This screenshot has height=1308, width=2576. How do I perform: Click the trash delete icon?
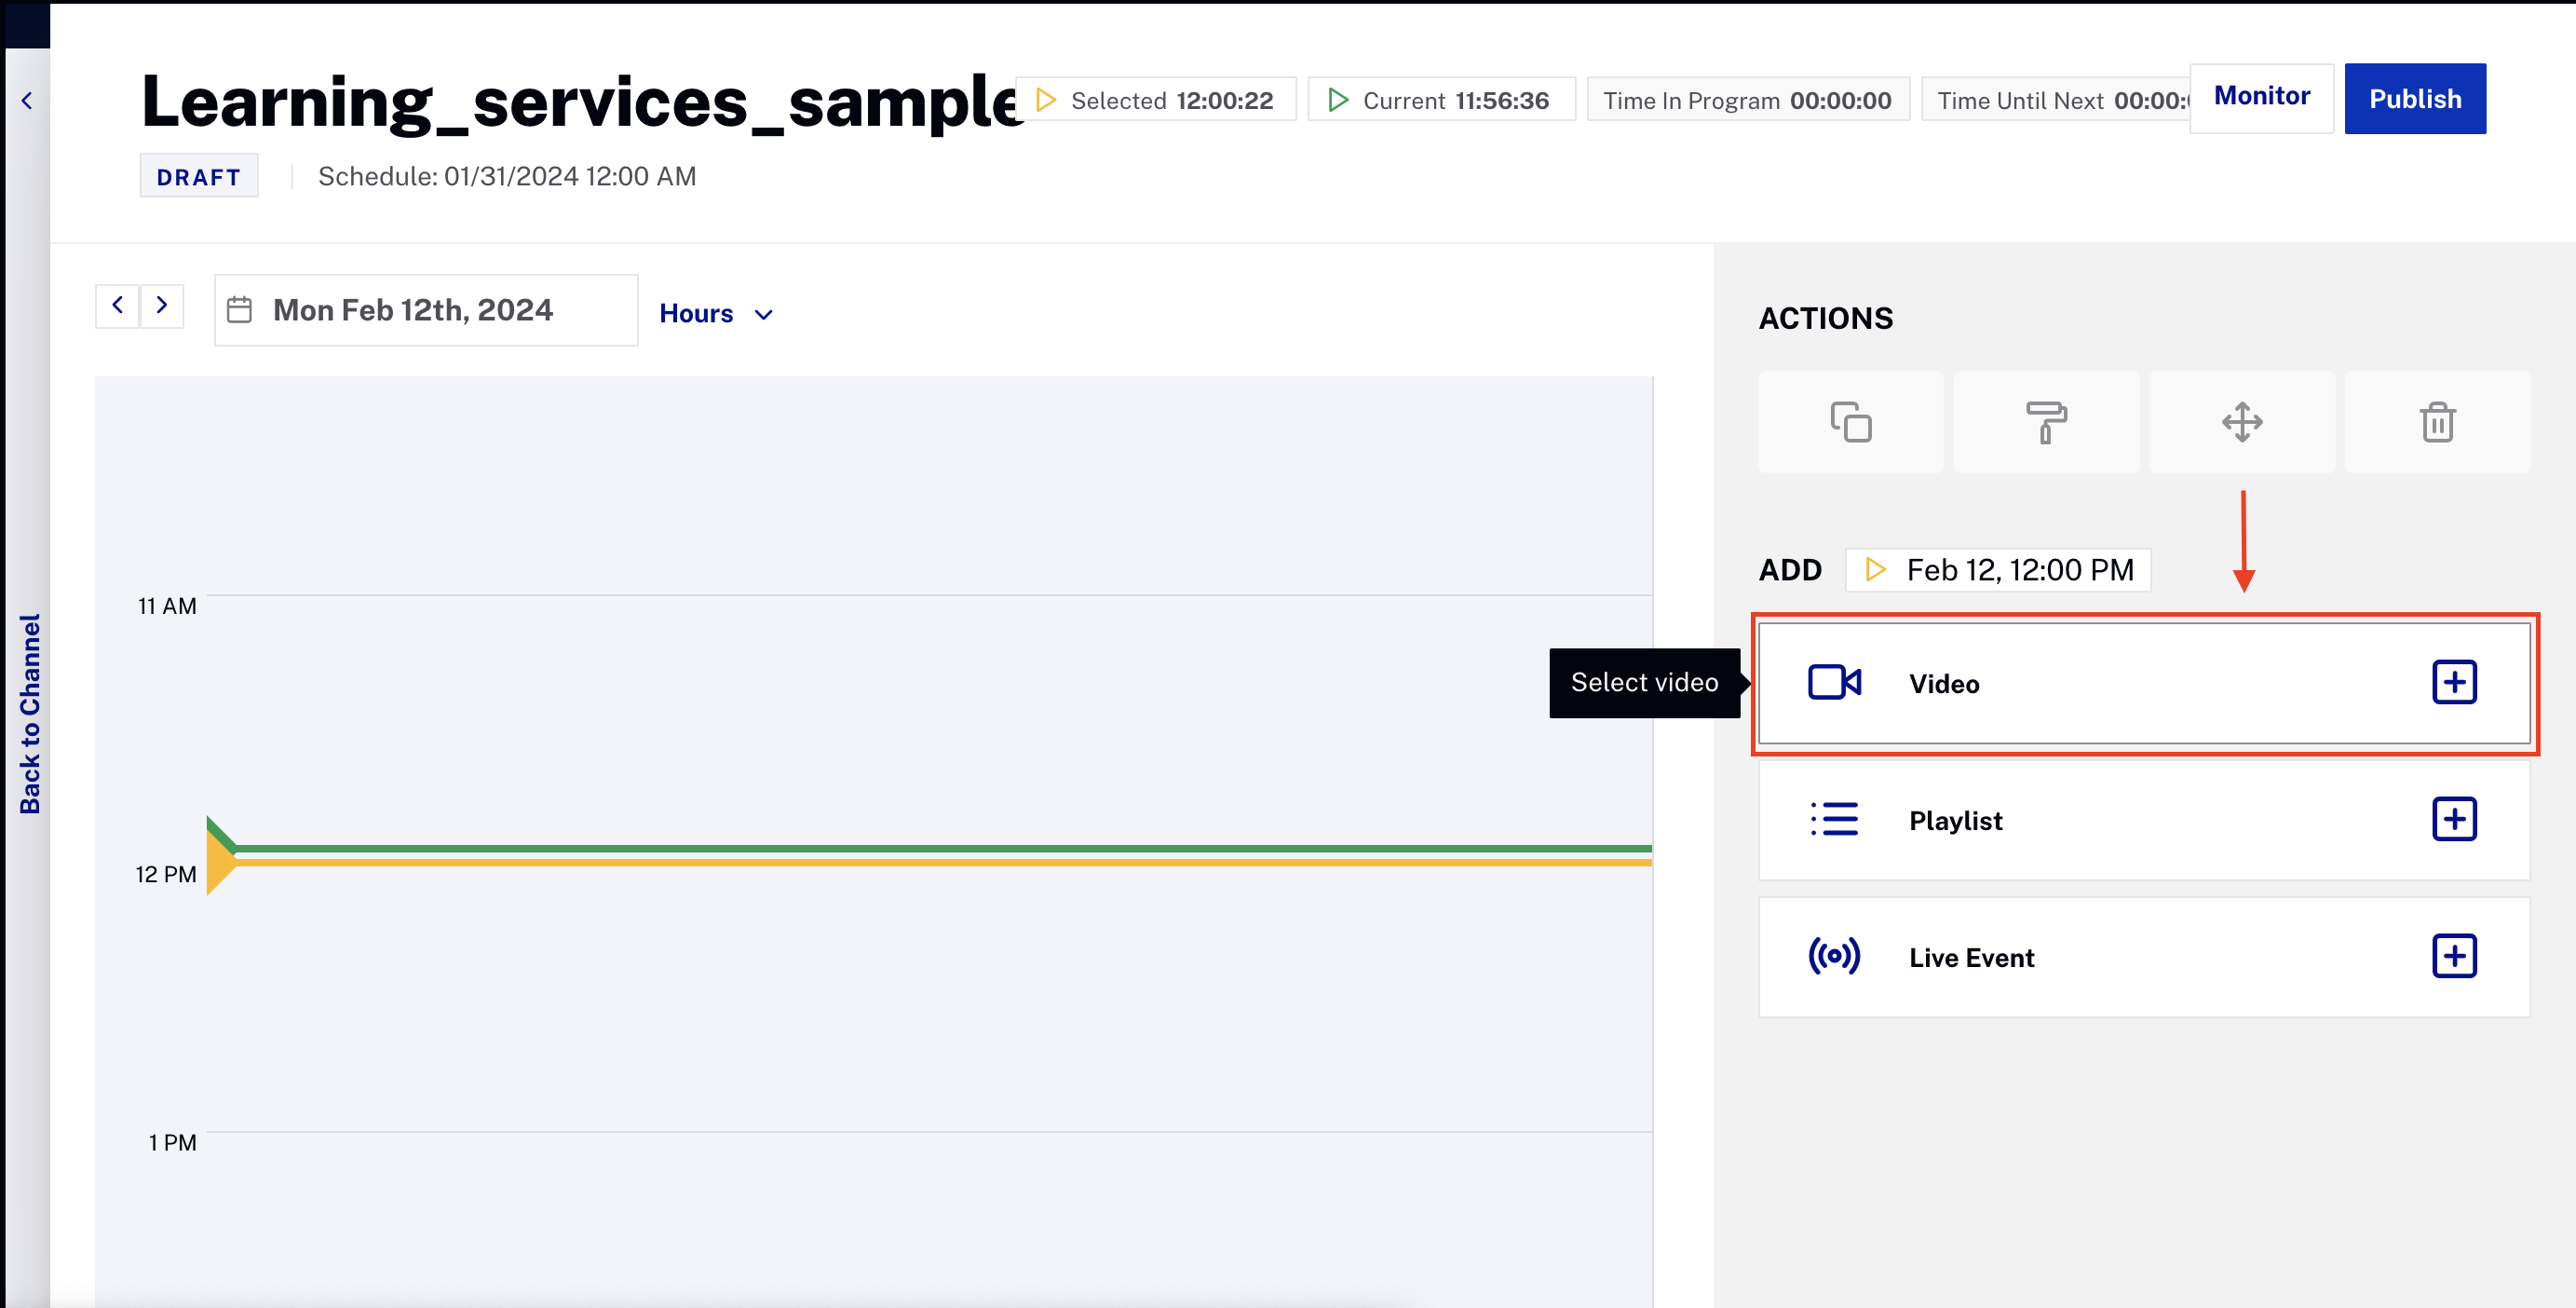tap(2437, 422)
